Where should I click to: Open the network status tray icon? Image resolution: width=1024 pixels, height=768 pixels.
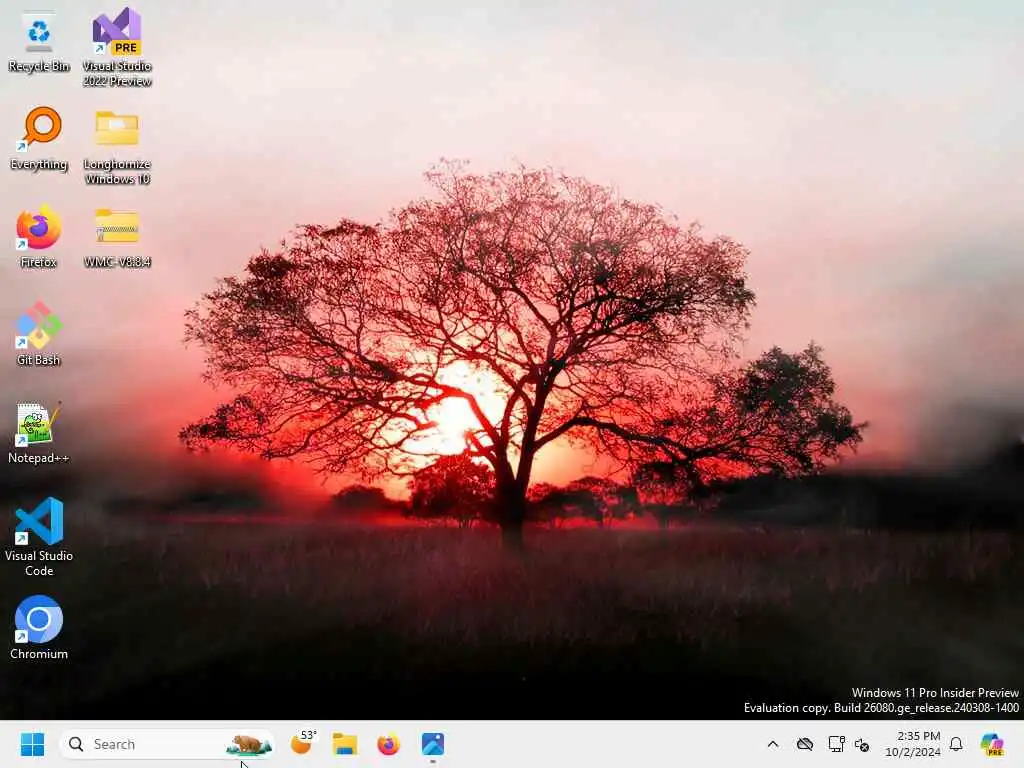click(x=836, y=744)
